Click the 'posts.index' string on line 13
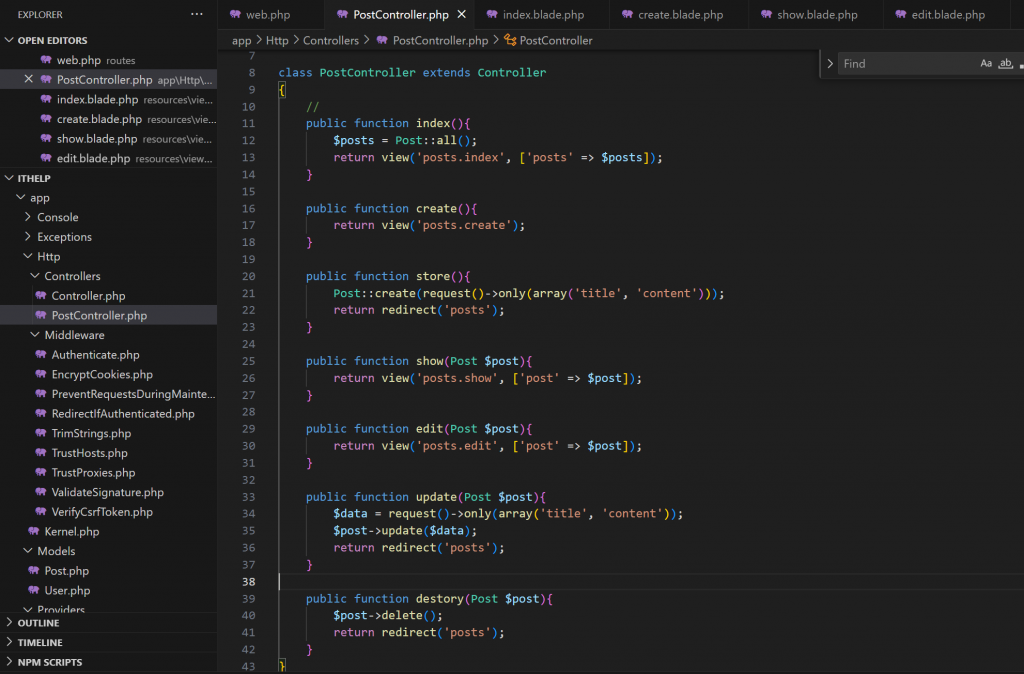1024x674 pixels. click(460, 157)
